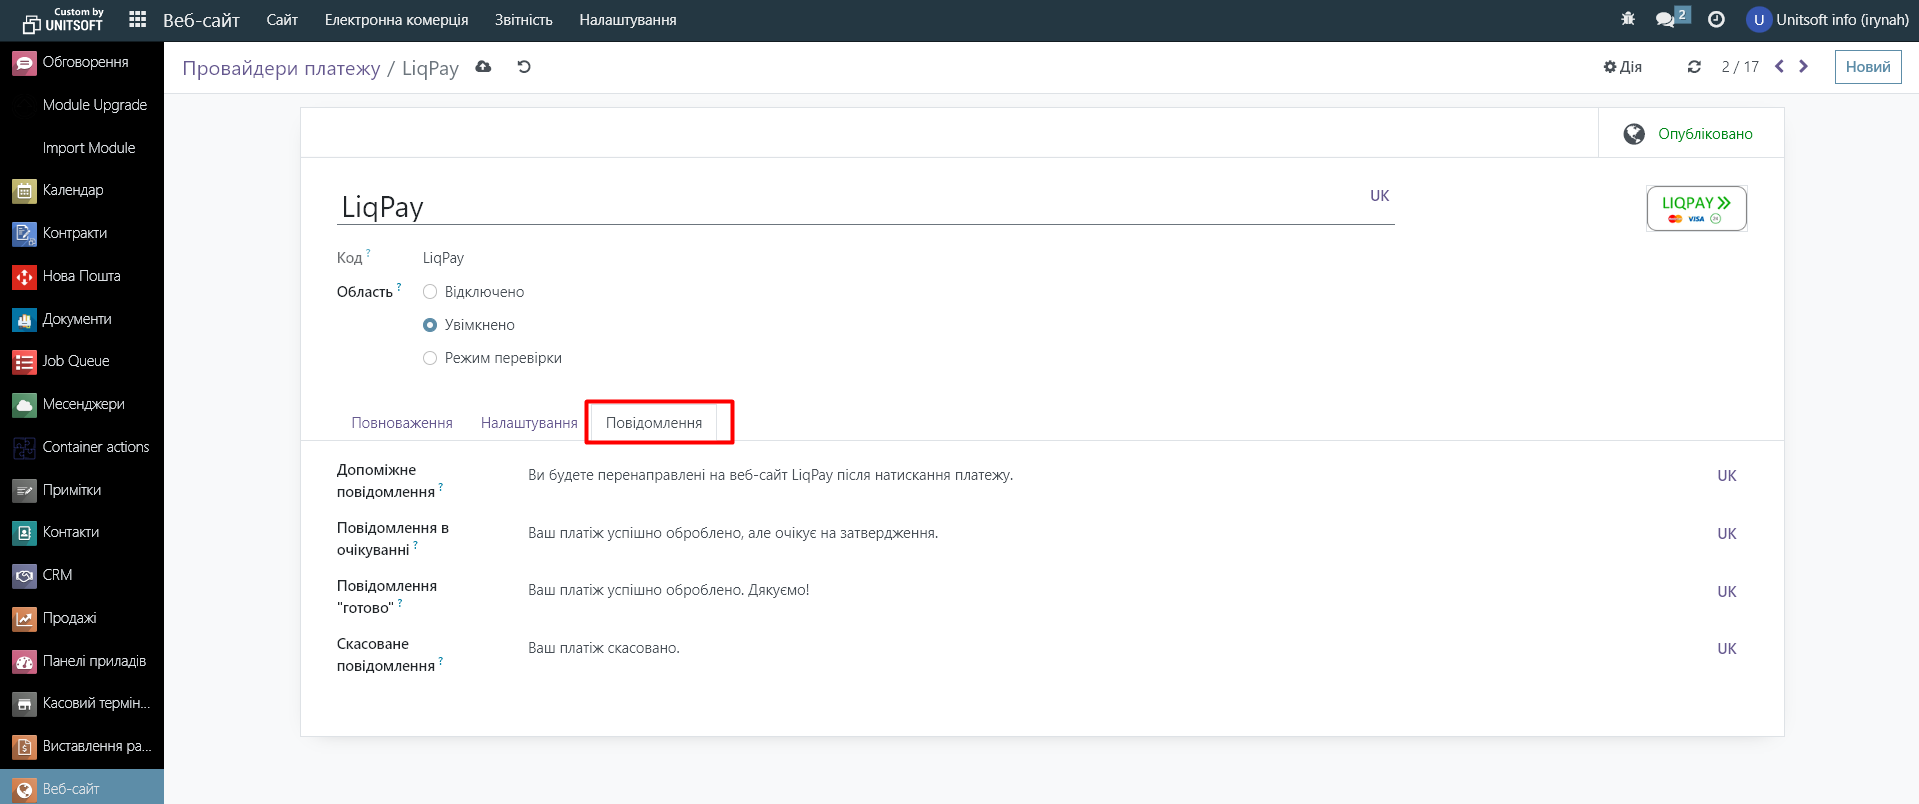Click the Unitsoft logo in the top bar
This screenshot has height=804, width=1919.
point(63,20)
